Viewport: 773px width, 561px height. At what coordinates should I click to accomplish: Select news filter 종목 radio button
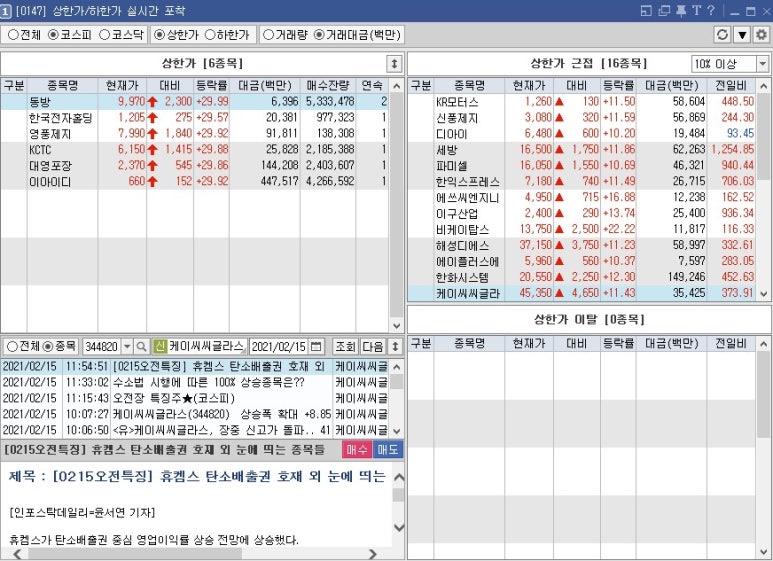click(x=48, y=347)
